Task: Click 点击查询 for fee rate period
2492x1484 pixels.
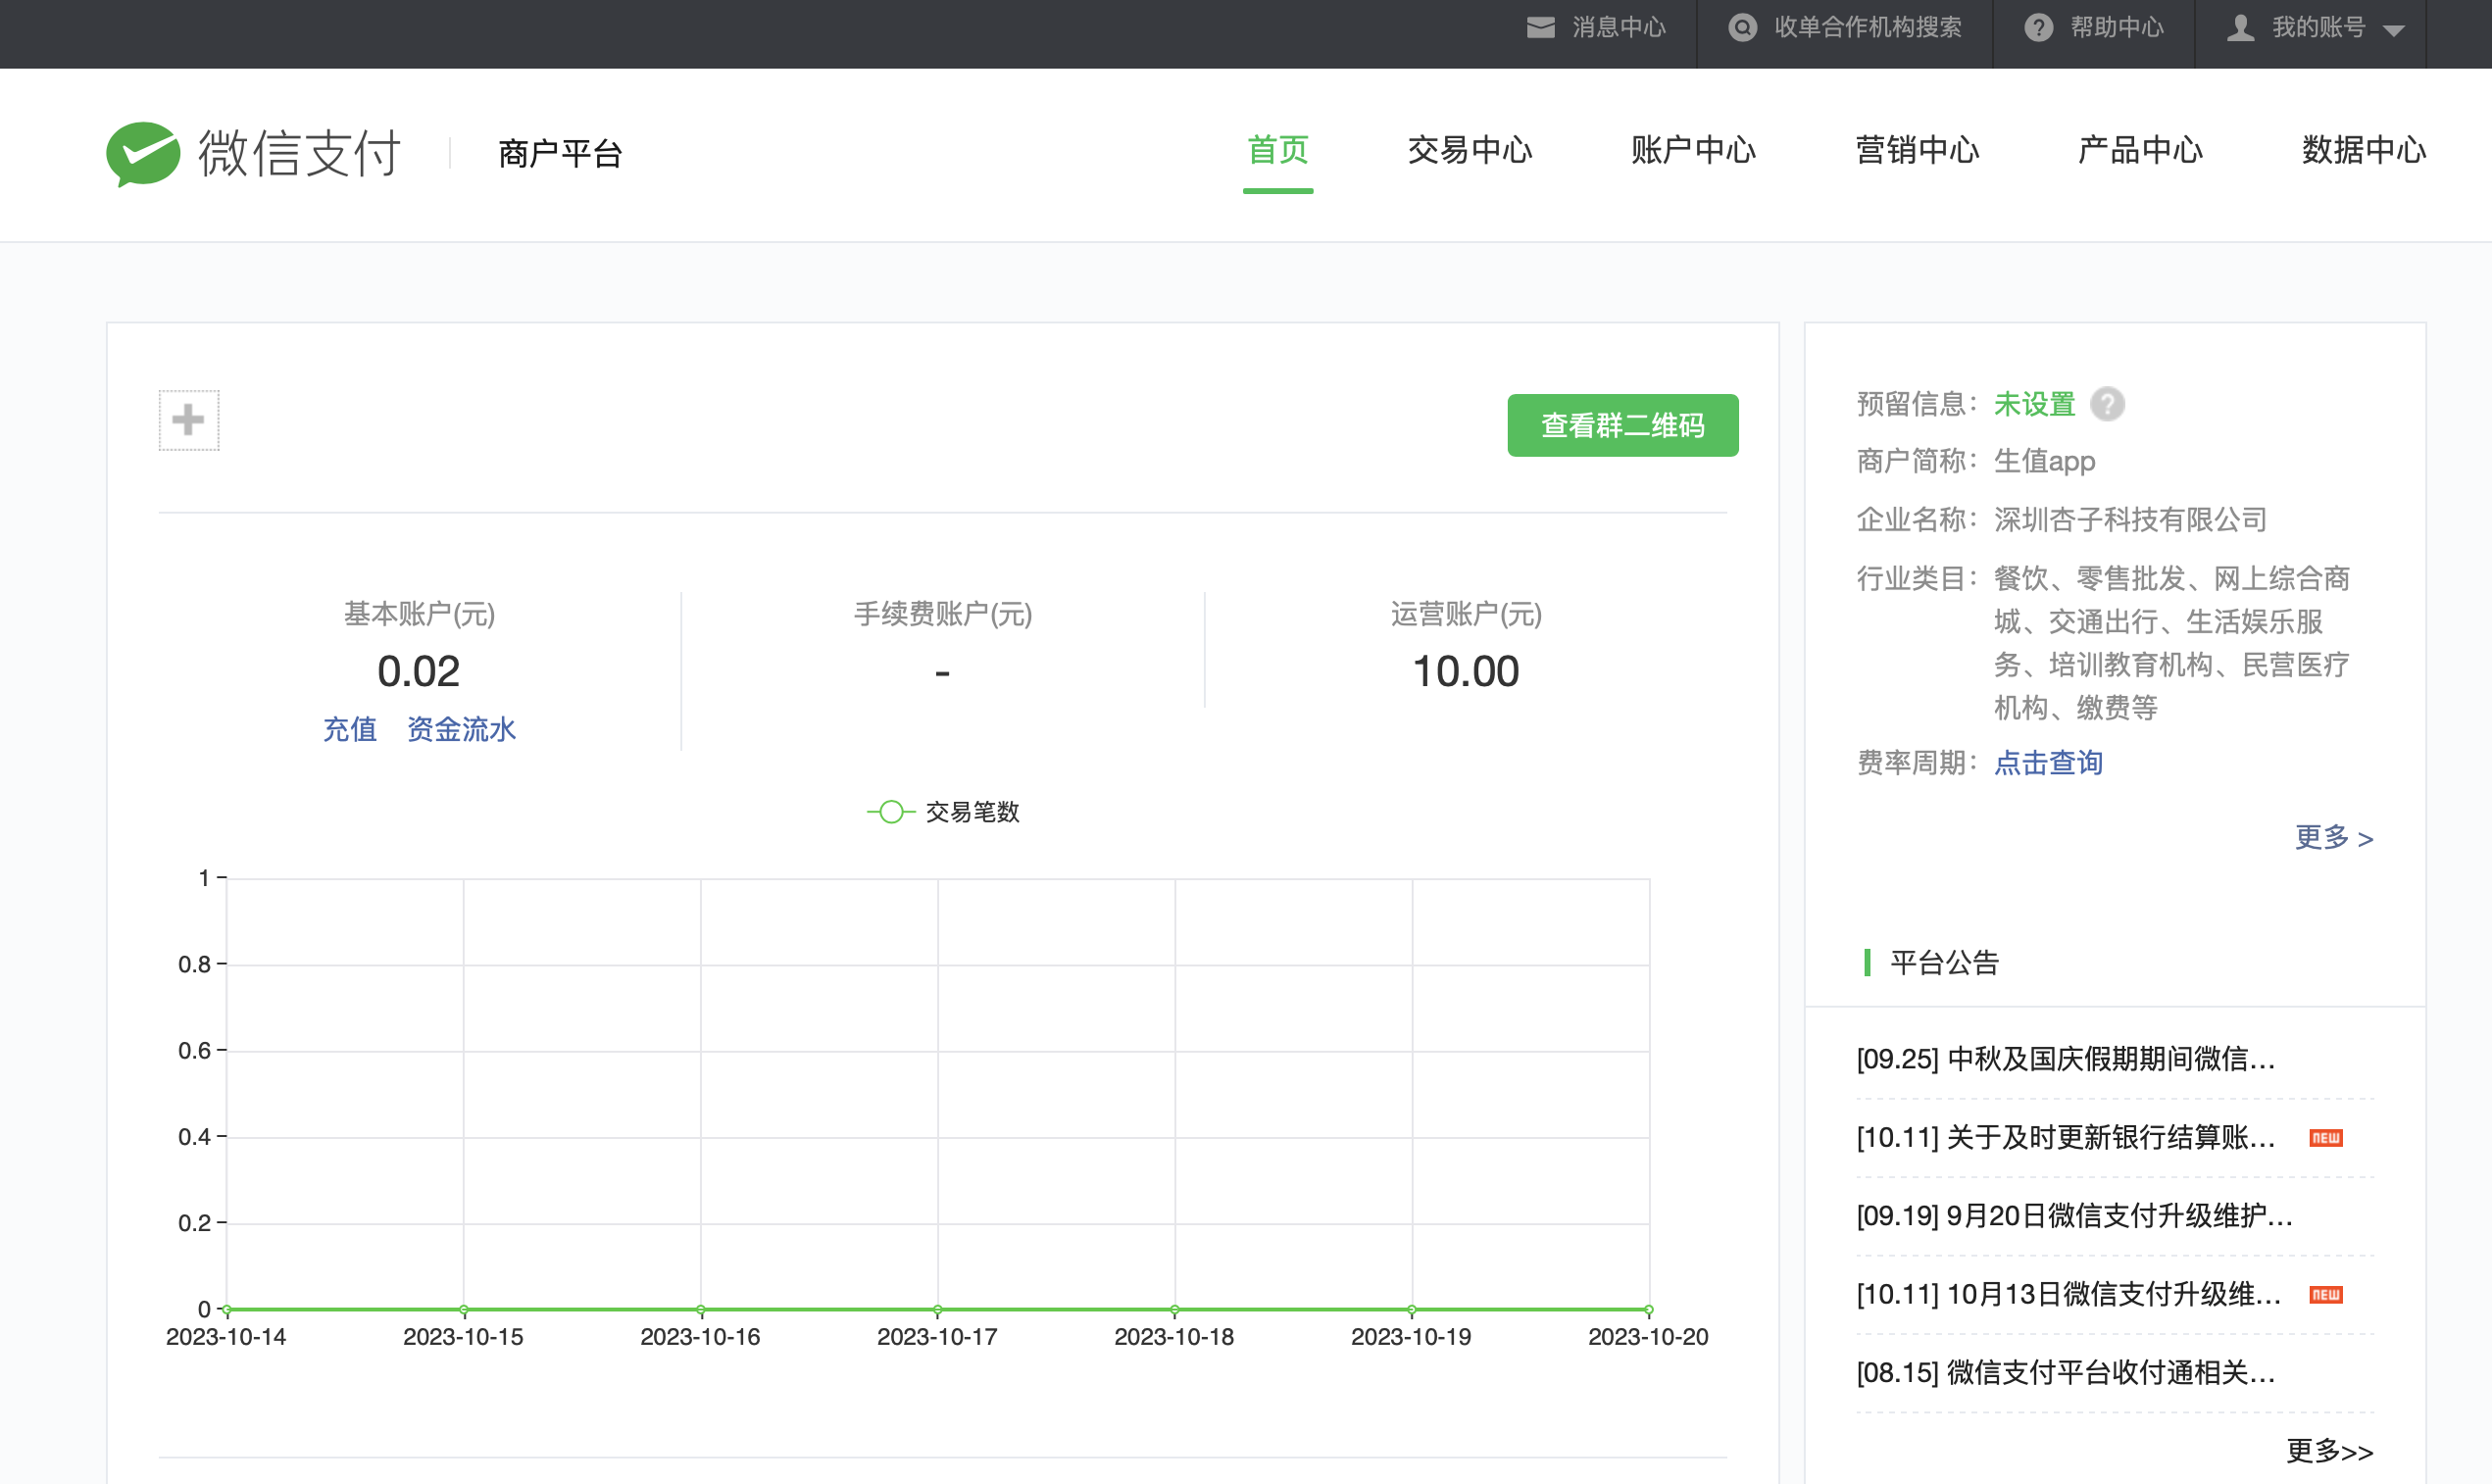Action: click(x=2048, y=763)
